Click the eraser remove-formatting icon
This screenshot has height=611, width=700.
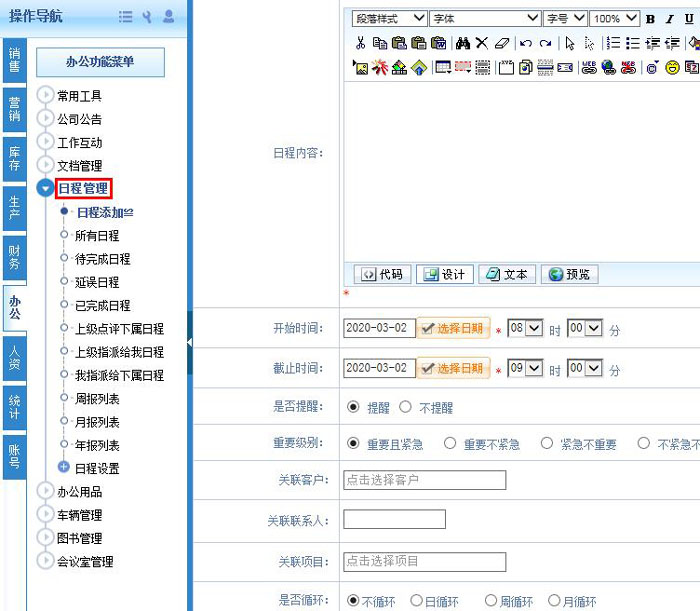[x=502, y=43]
